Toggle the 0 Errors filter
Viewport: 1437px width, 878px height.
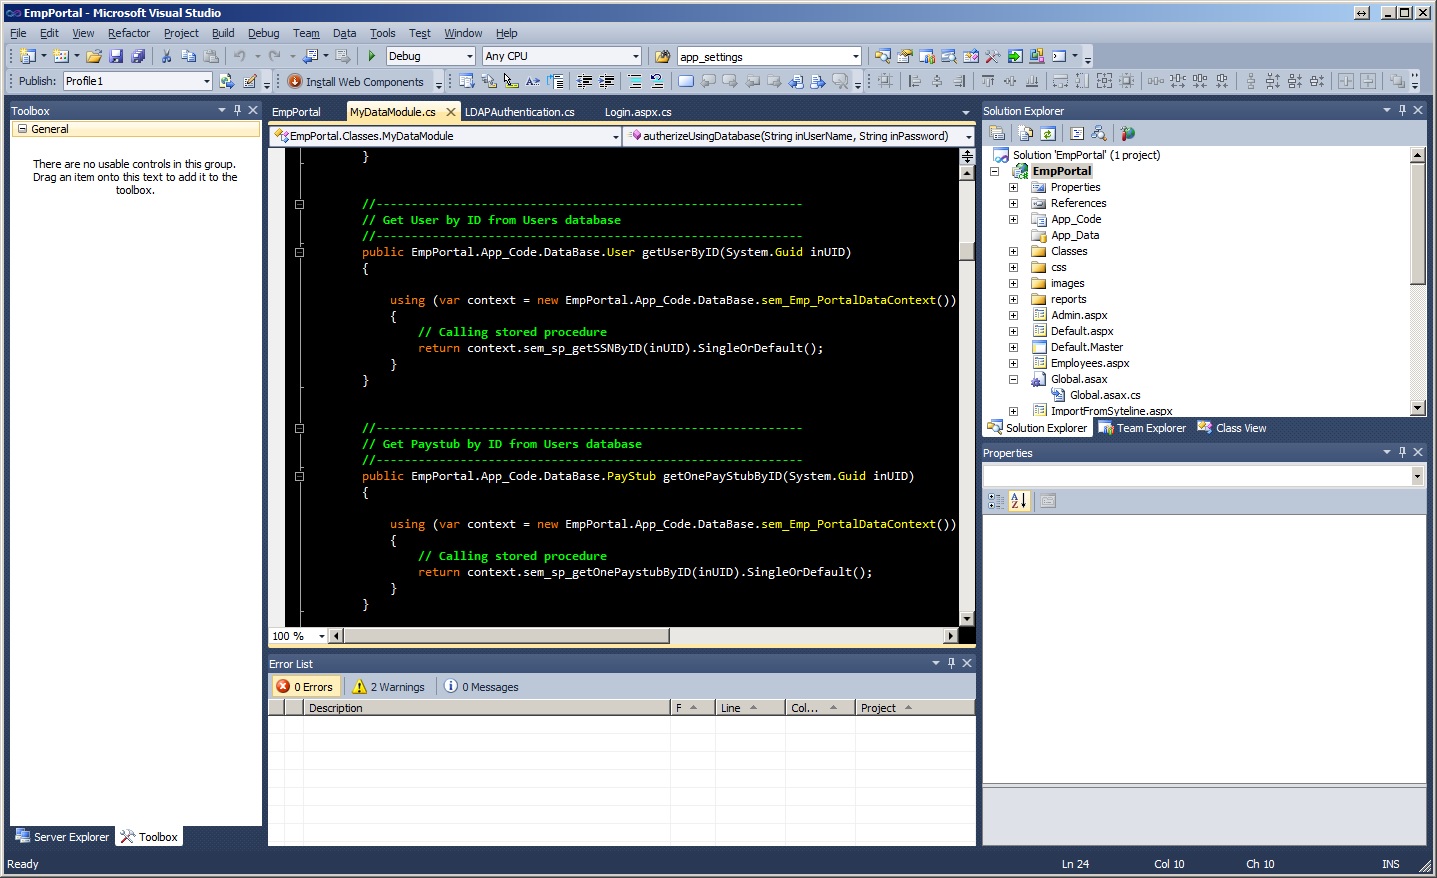coord(305,687)
